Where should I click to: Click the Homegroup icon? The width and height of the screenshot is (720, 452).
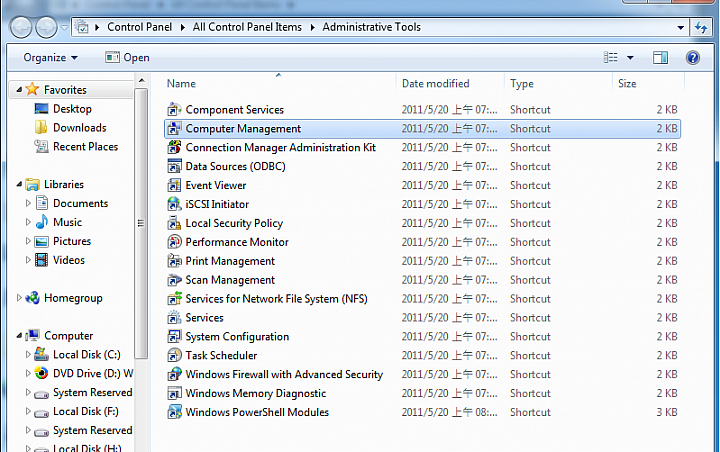click(32, 298)
